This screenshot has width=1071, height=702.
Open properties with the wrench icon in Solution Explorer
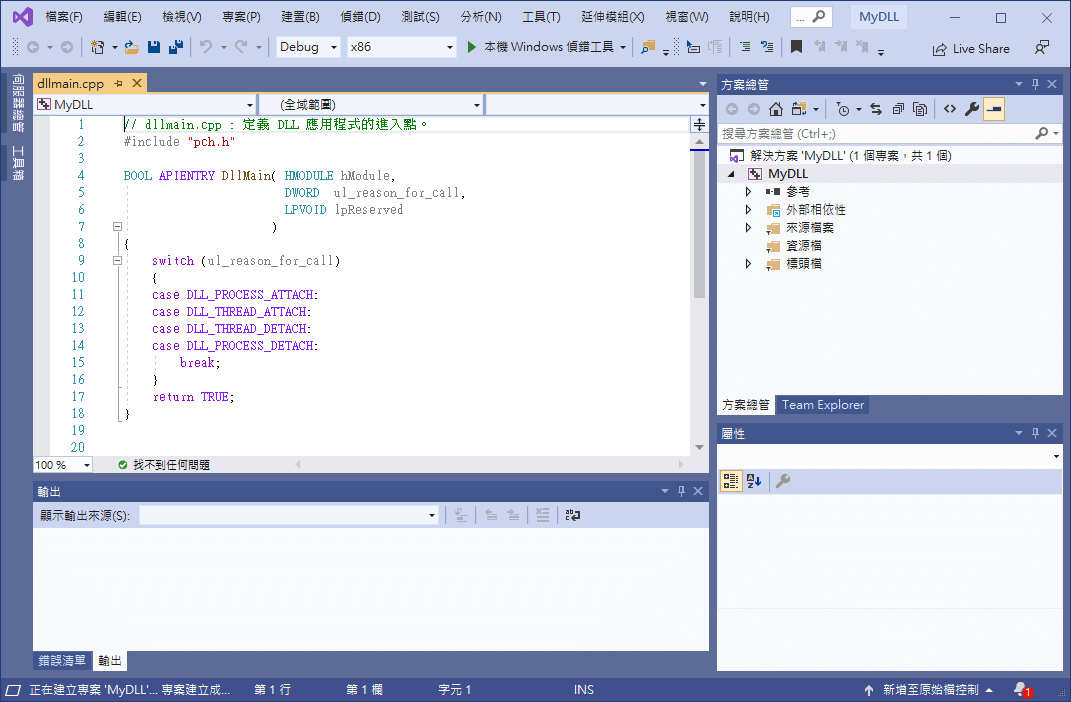point(972,109)
